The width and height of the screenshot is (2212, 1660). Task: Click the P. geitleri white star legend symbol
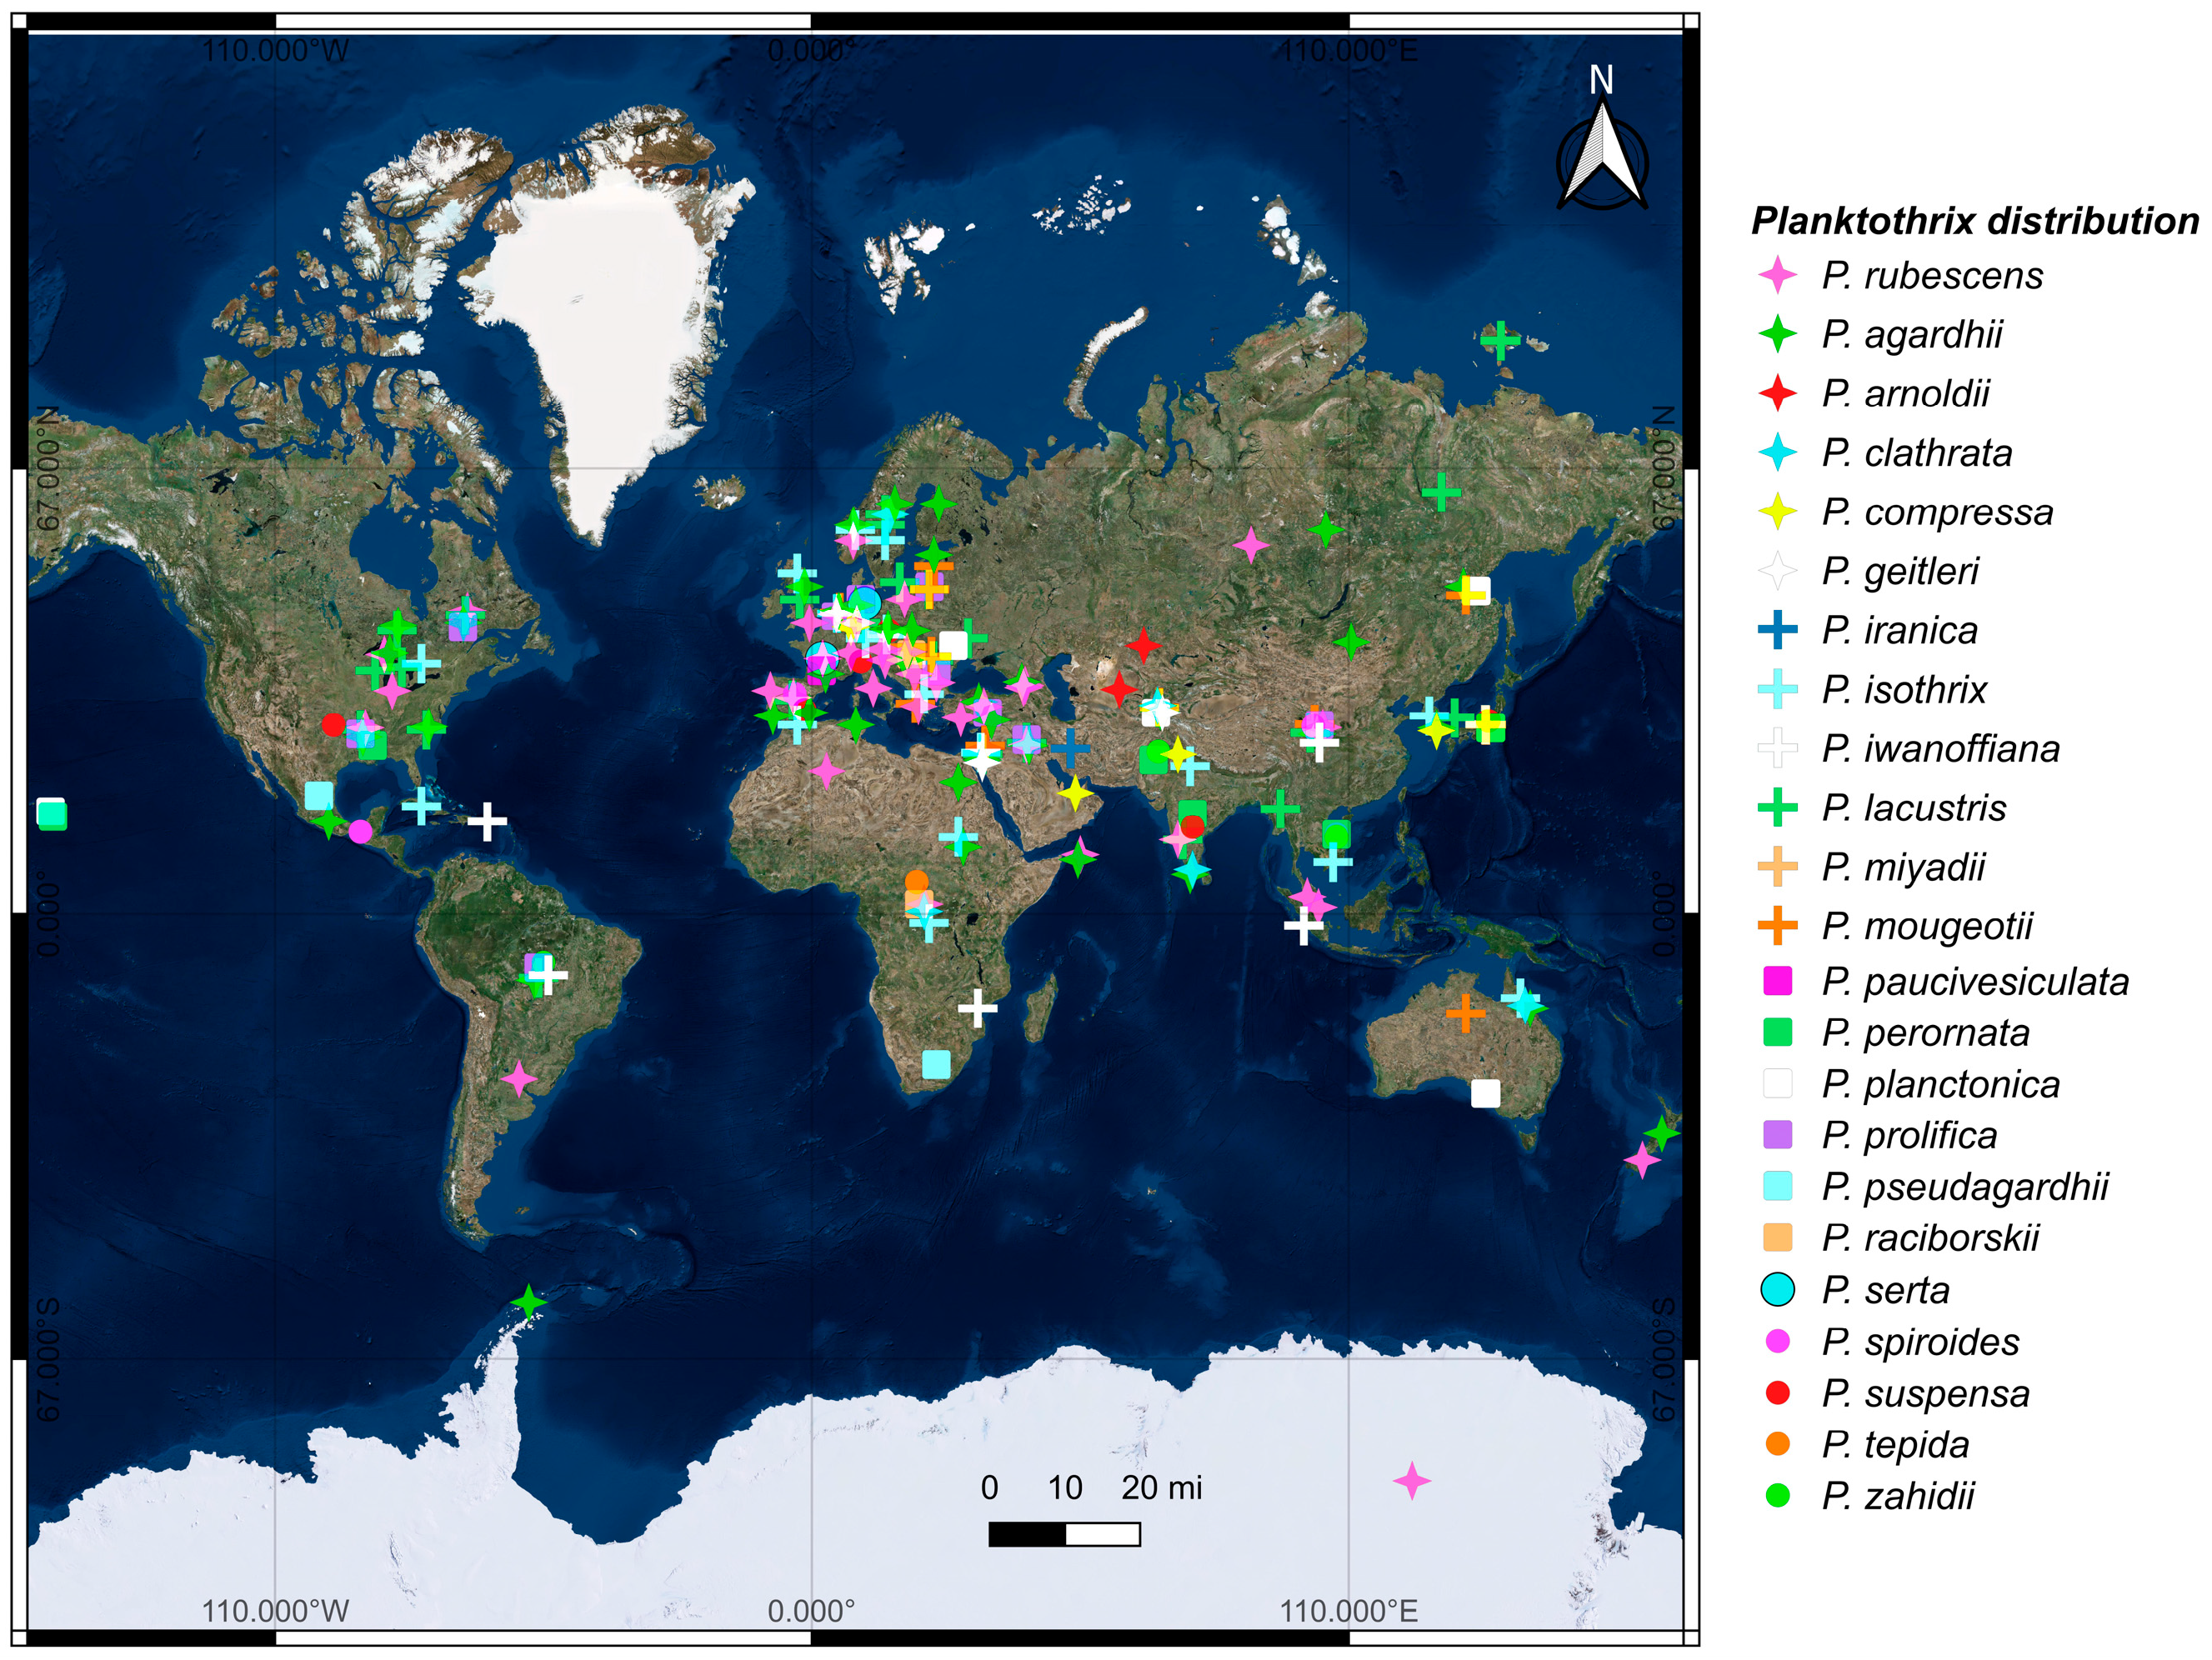[x=1777, y=570]
